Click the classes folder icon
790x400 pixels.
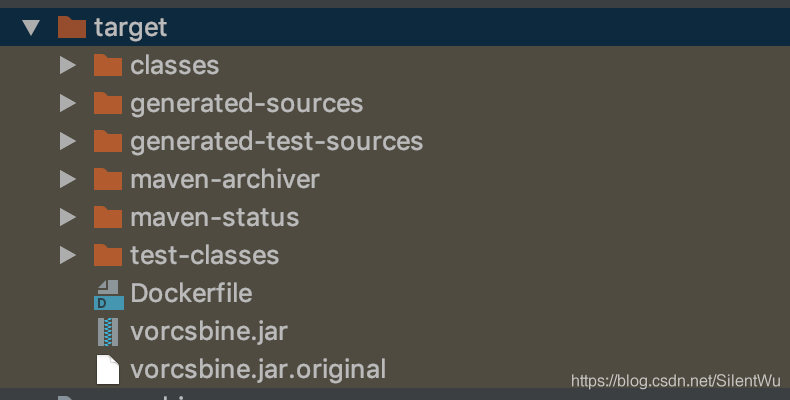coord(107,66)
